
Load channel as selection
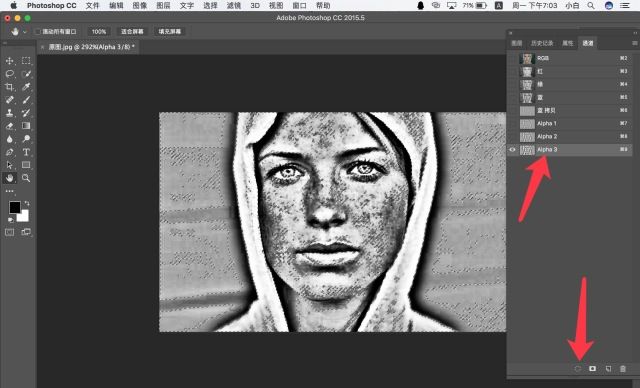click(x=578, y=369)
